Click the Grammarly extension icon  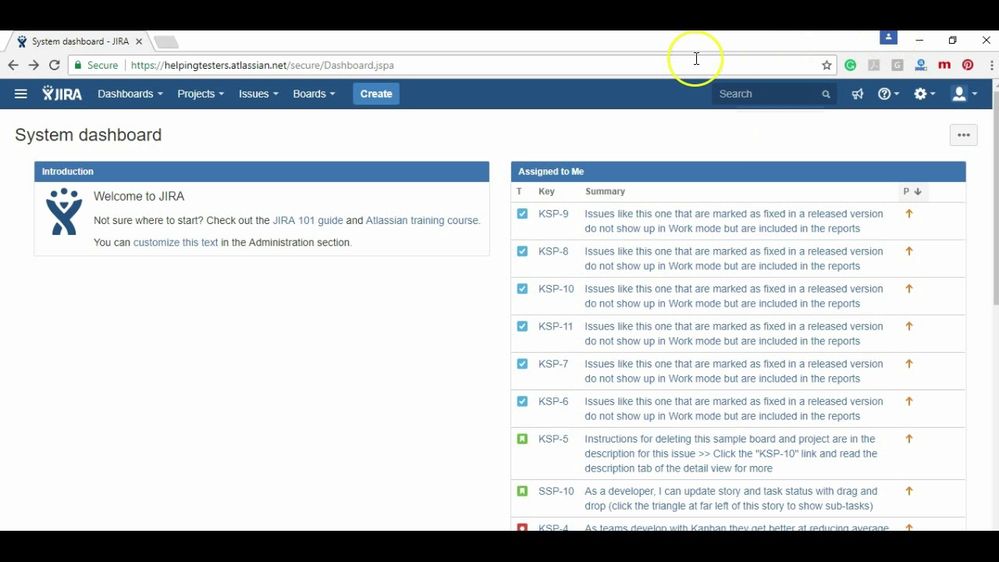click(850, 65)
